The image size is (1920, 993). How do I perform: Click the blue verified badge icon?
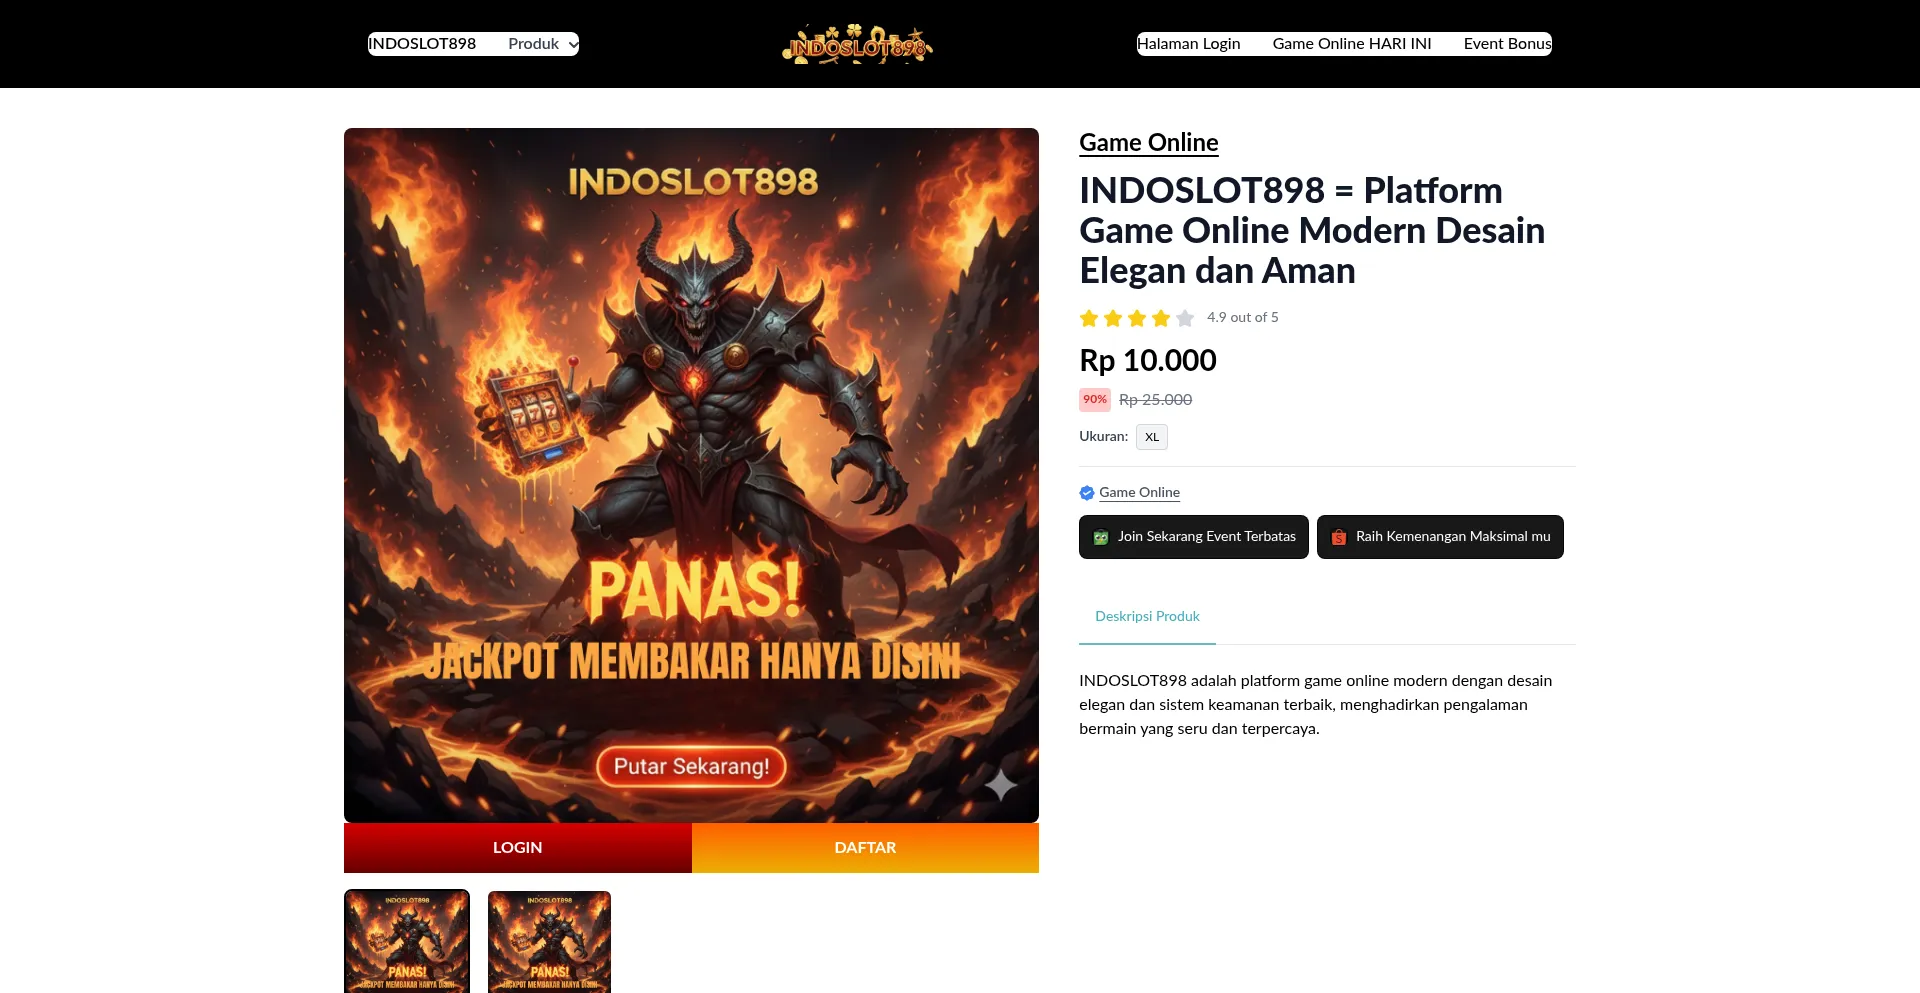click(x=1087, y=493)
